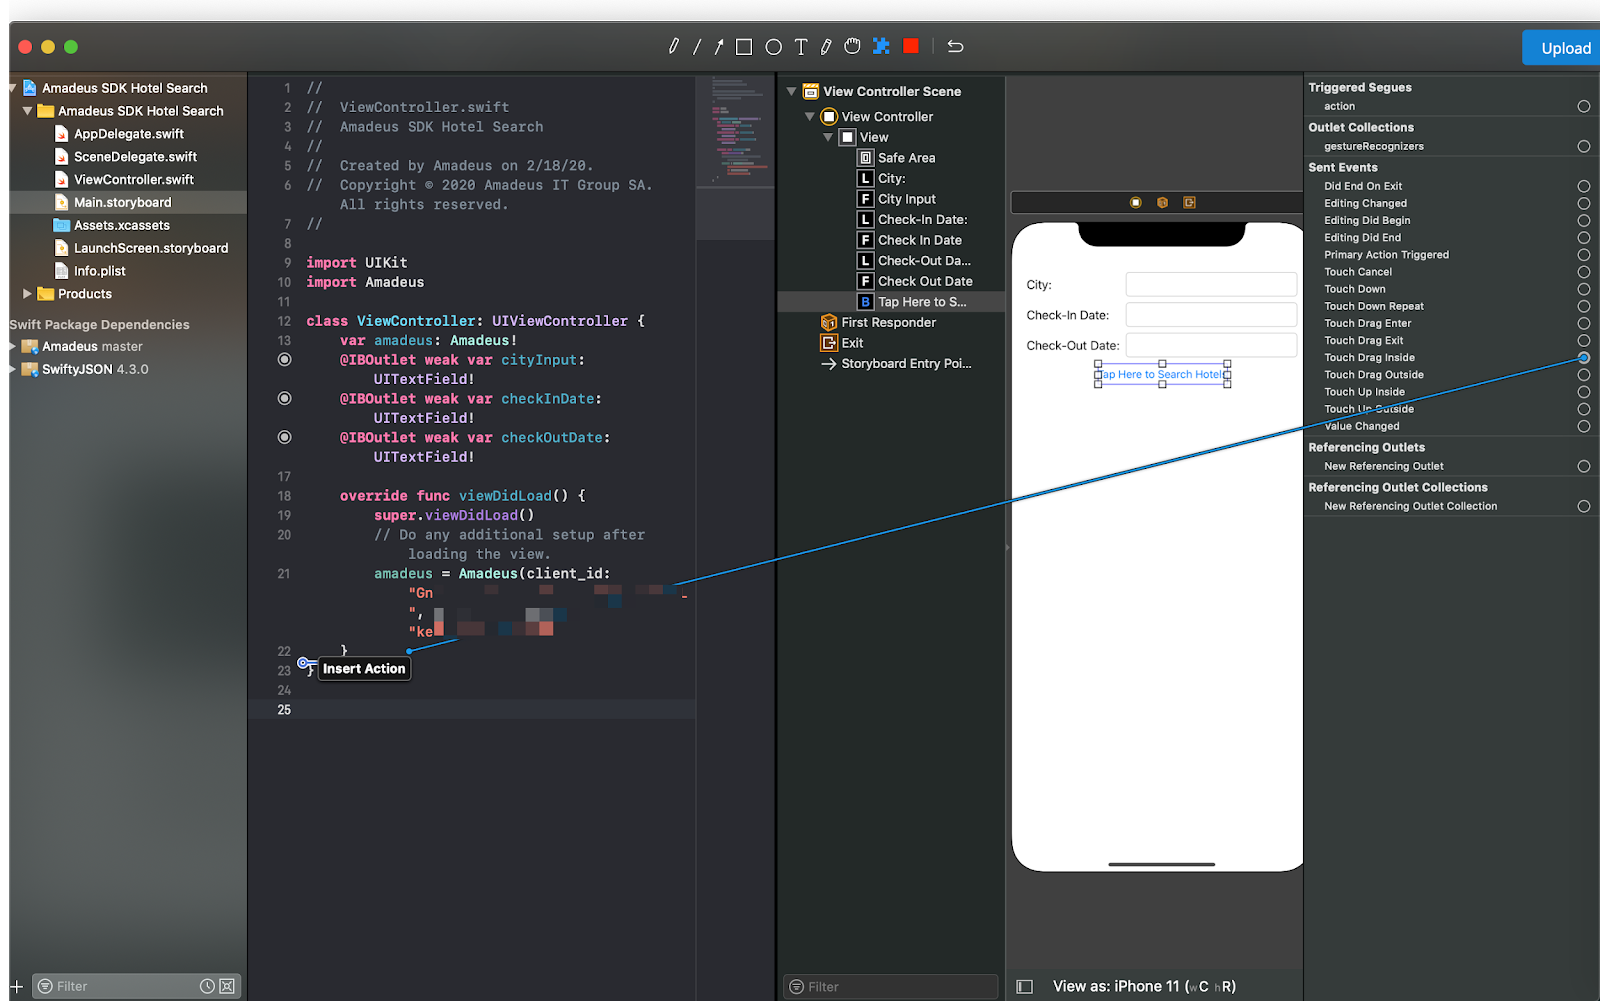1600x1001 pixels.
Task: Select the highlighter marker tool
Action: (826, 47)
